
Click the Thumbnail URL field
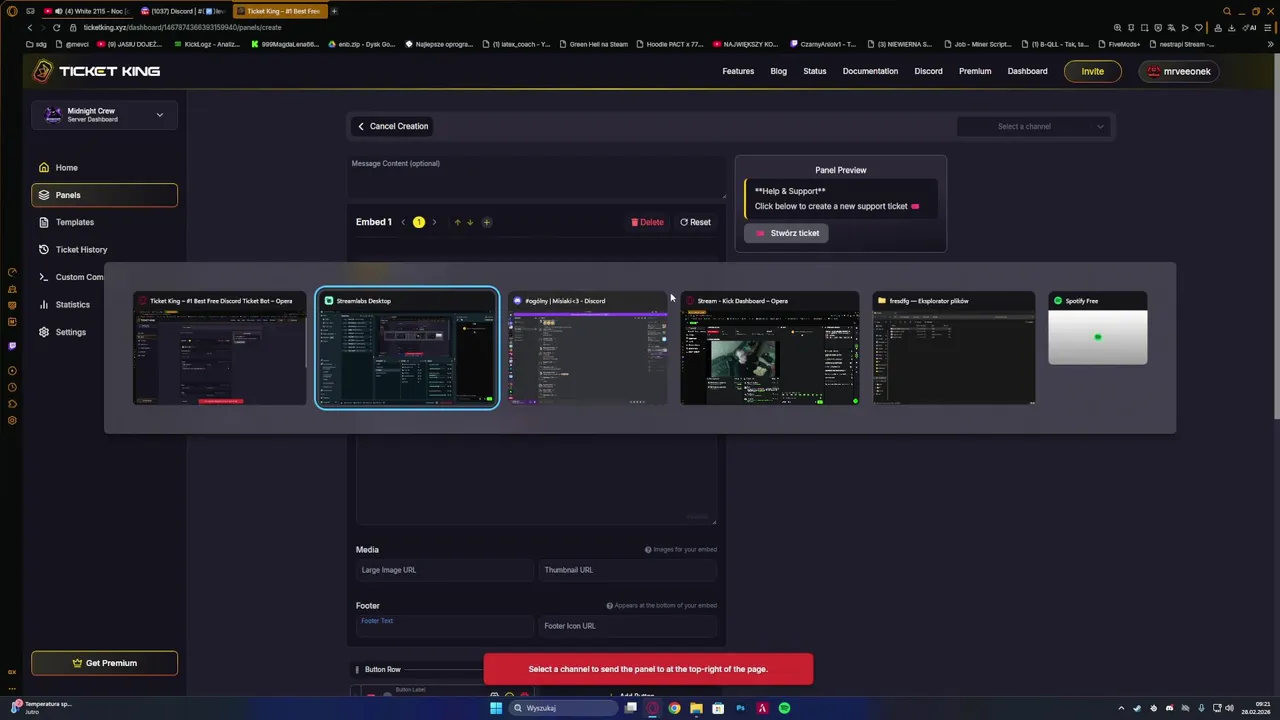[x=628, y=570]
